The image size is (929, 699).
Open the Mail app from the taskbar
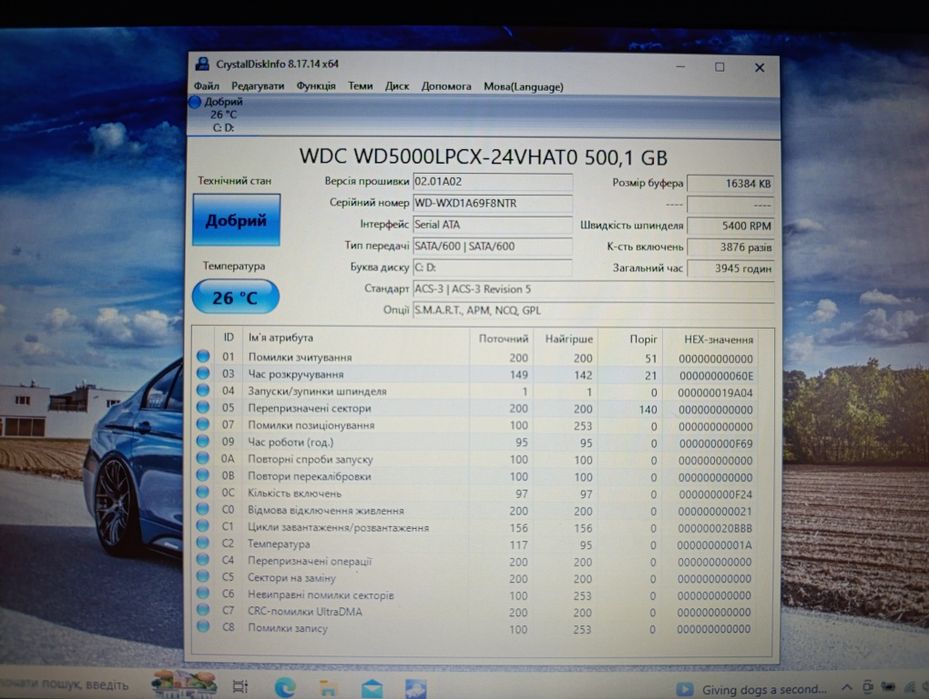pyautogui.click(x=371, y=688)
